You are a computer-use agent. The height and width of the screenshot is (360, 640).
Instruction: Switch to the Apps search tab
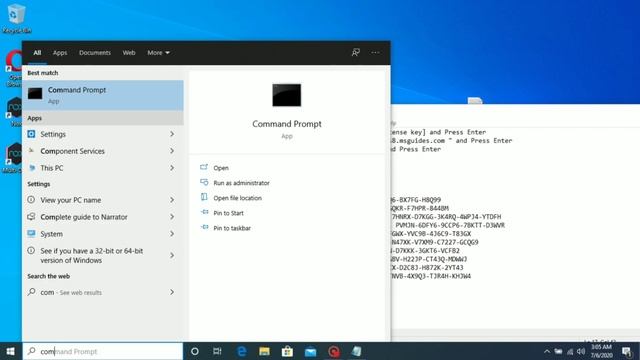[60, 53]
